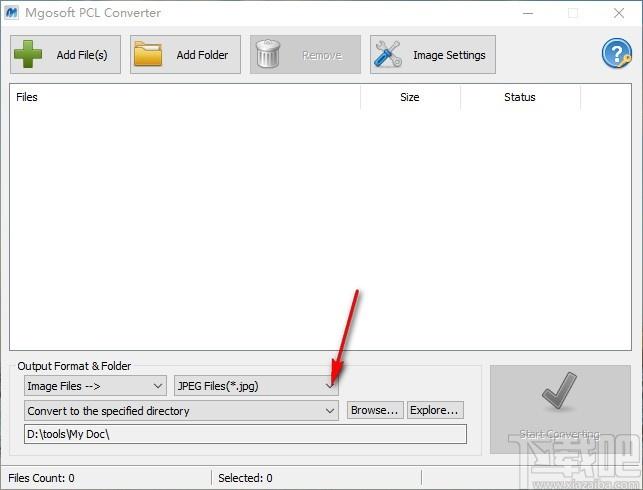The height and width of the screenshot is (490, 643).
Task: Expand the JPEG Files(*.jpg) format dropdown
Action: coord(256,386)
